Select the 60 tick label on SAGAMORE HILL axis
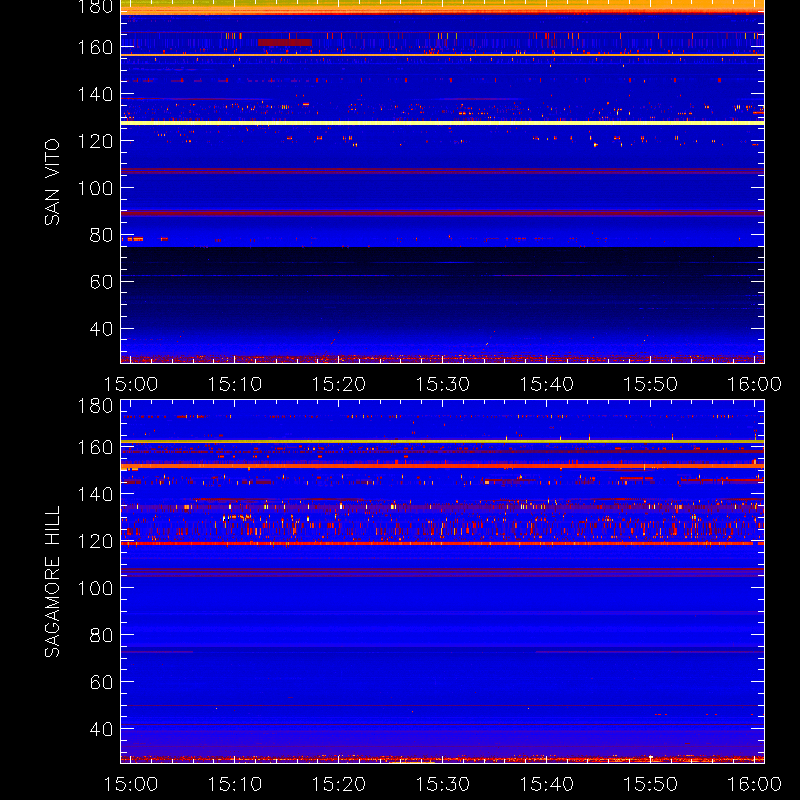 tap(101, 682)
